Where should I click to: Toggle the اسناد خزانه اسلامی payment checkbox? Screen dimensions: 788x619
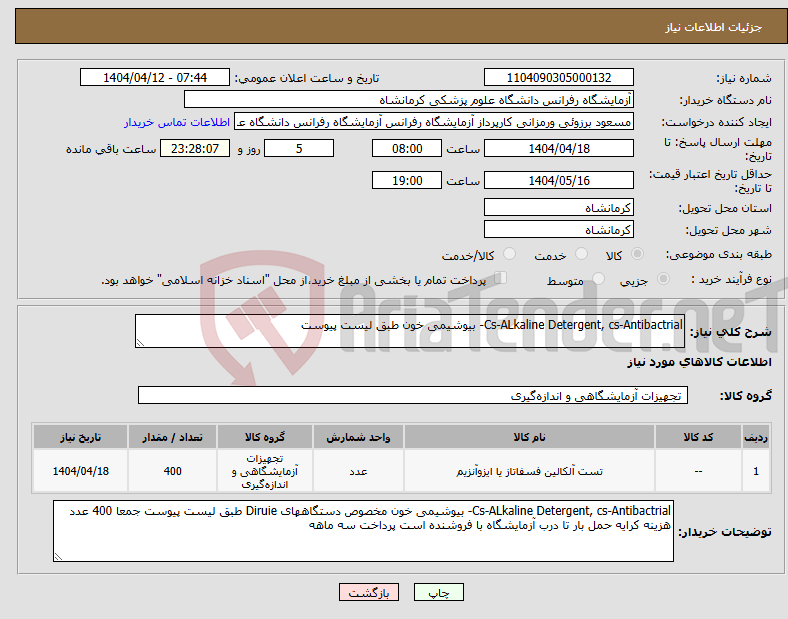[501, 278]
